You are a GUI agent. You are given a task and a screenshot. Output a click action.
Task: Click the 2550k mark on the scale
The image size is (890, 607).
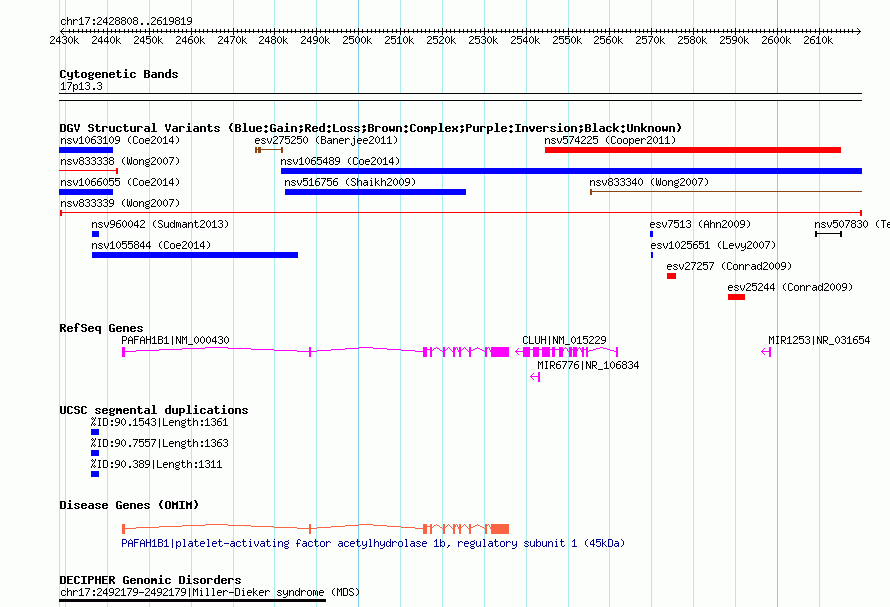[x=567, y=40]
